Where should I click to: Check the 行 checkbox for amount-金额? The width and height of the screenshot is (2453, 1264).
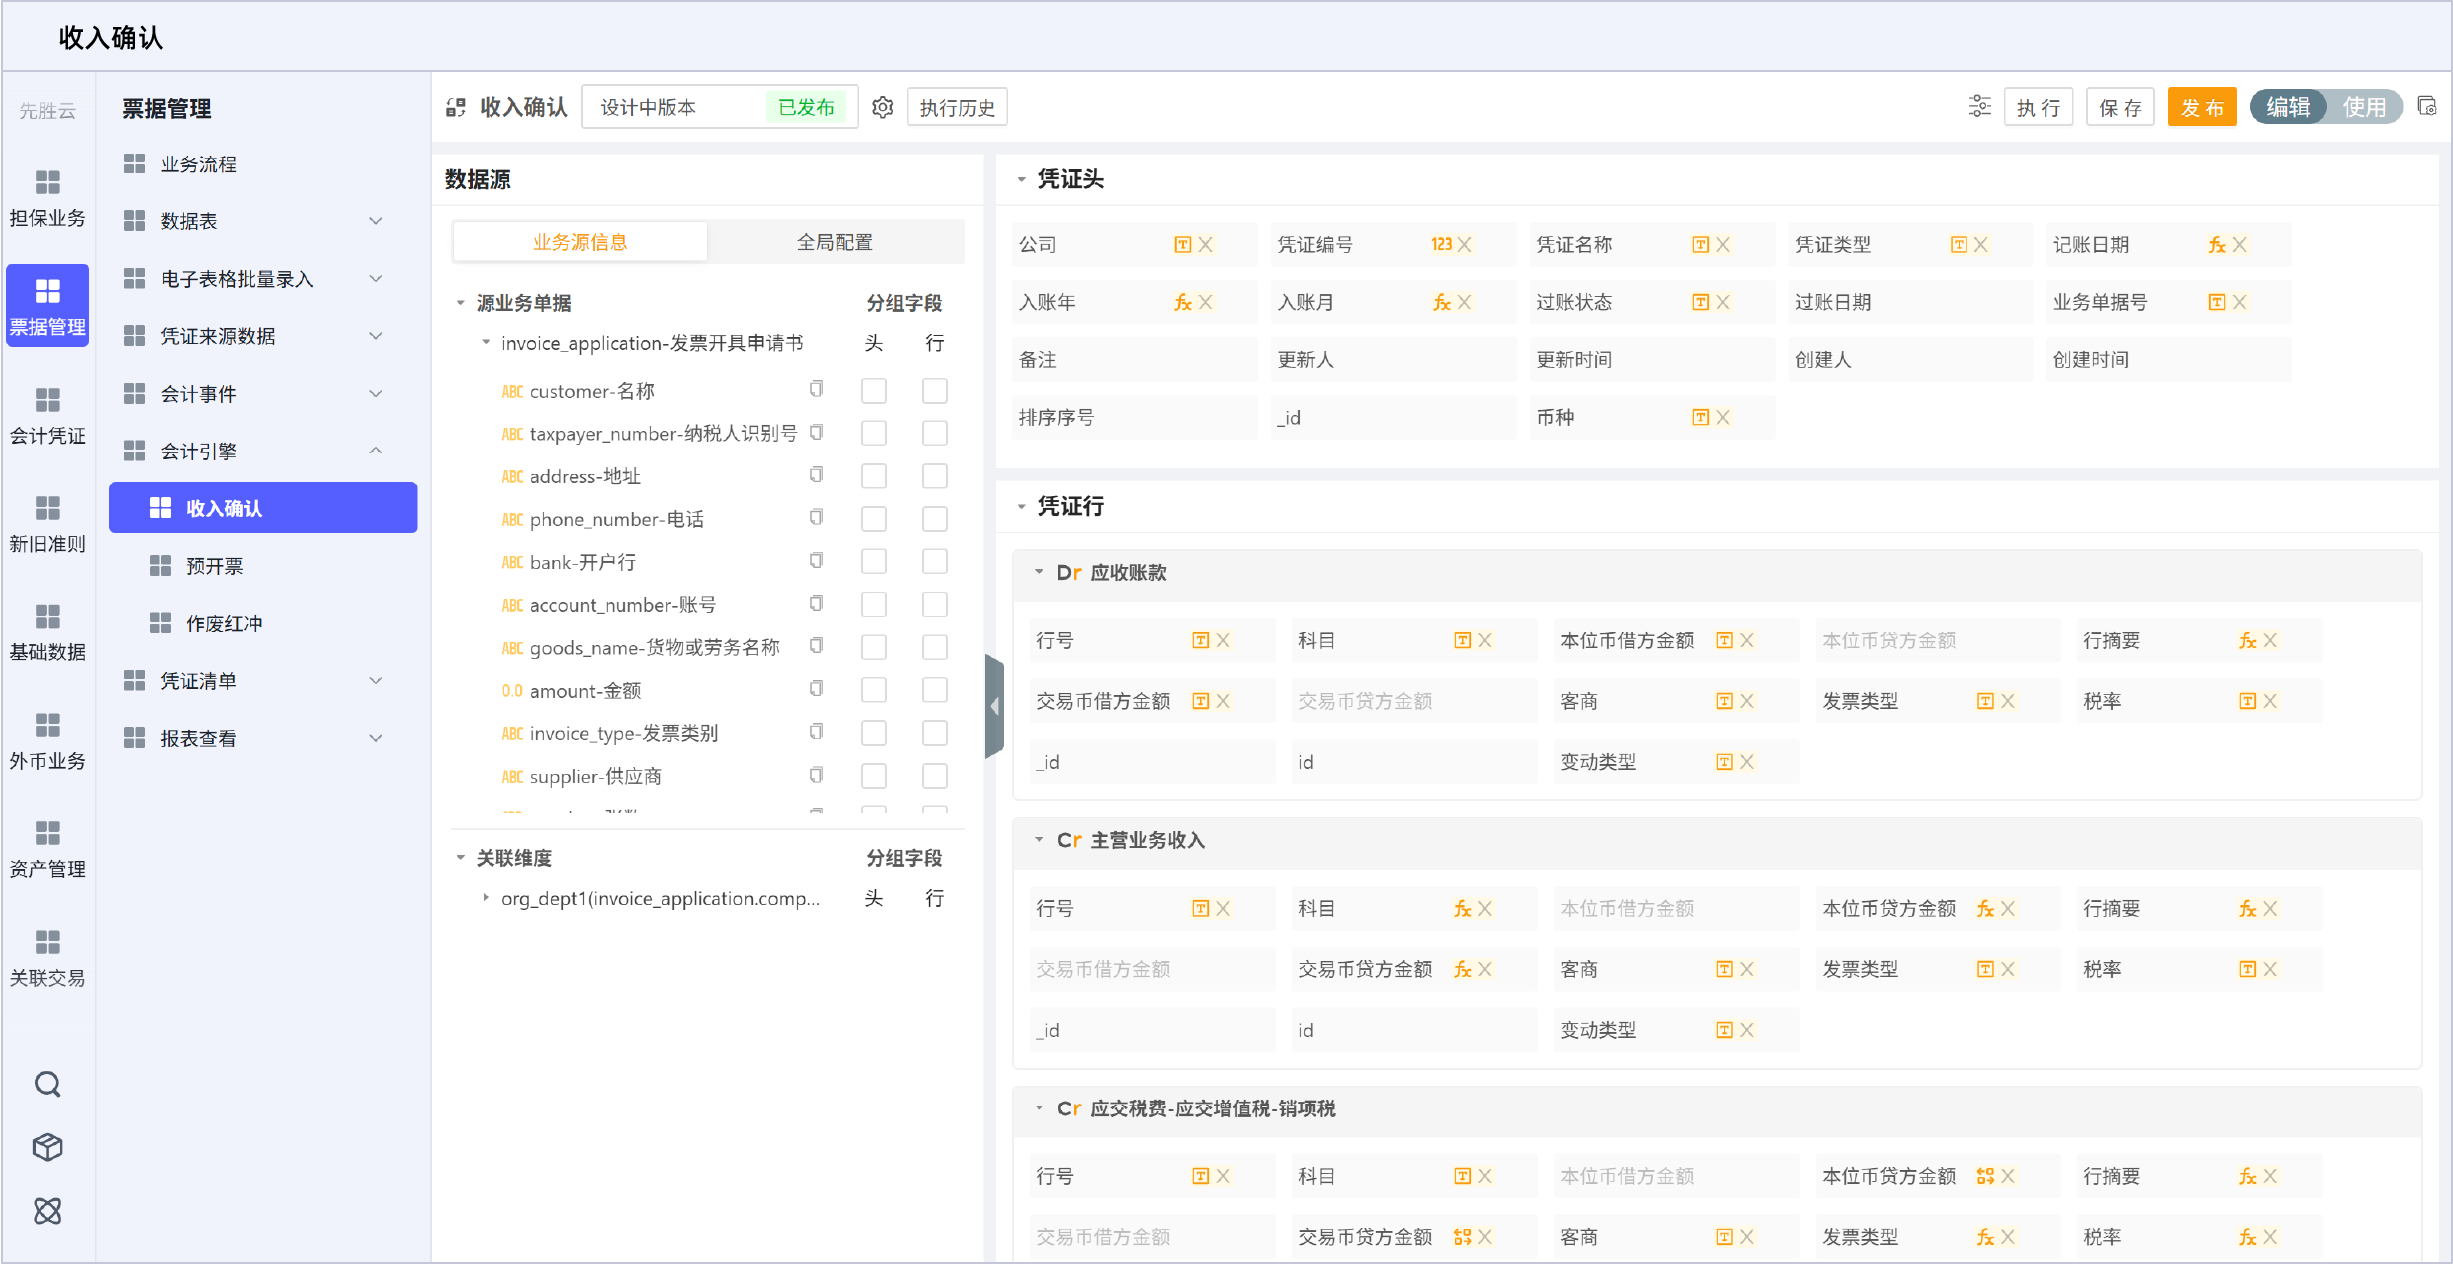coord(934,690)
